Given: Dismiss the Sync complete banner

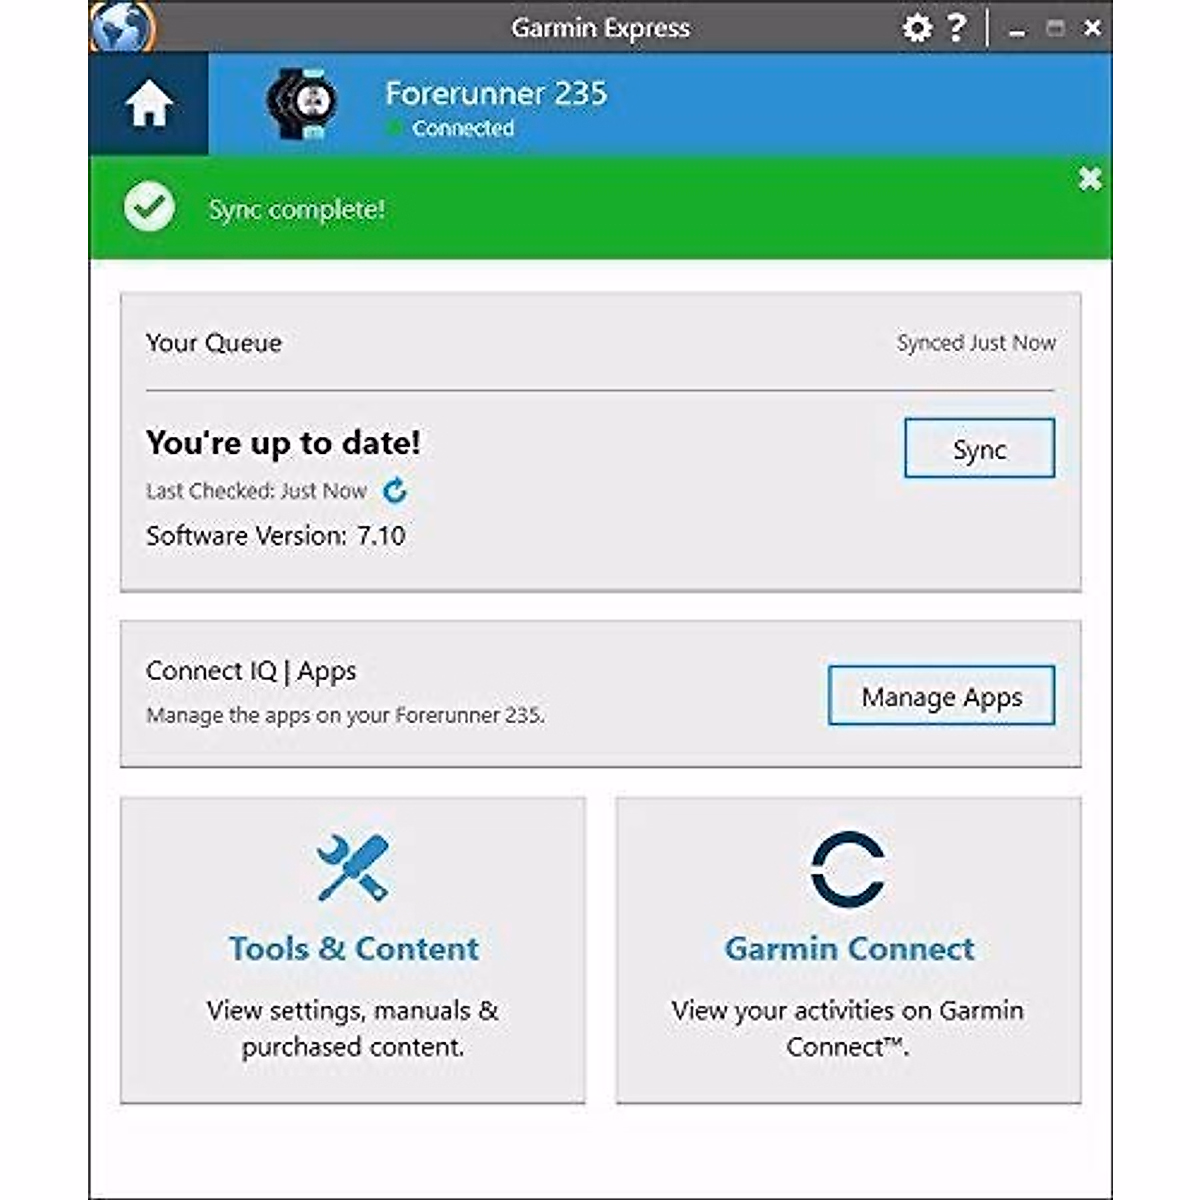Looking at the screenshot, I should [1090, 179].
